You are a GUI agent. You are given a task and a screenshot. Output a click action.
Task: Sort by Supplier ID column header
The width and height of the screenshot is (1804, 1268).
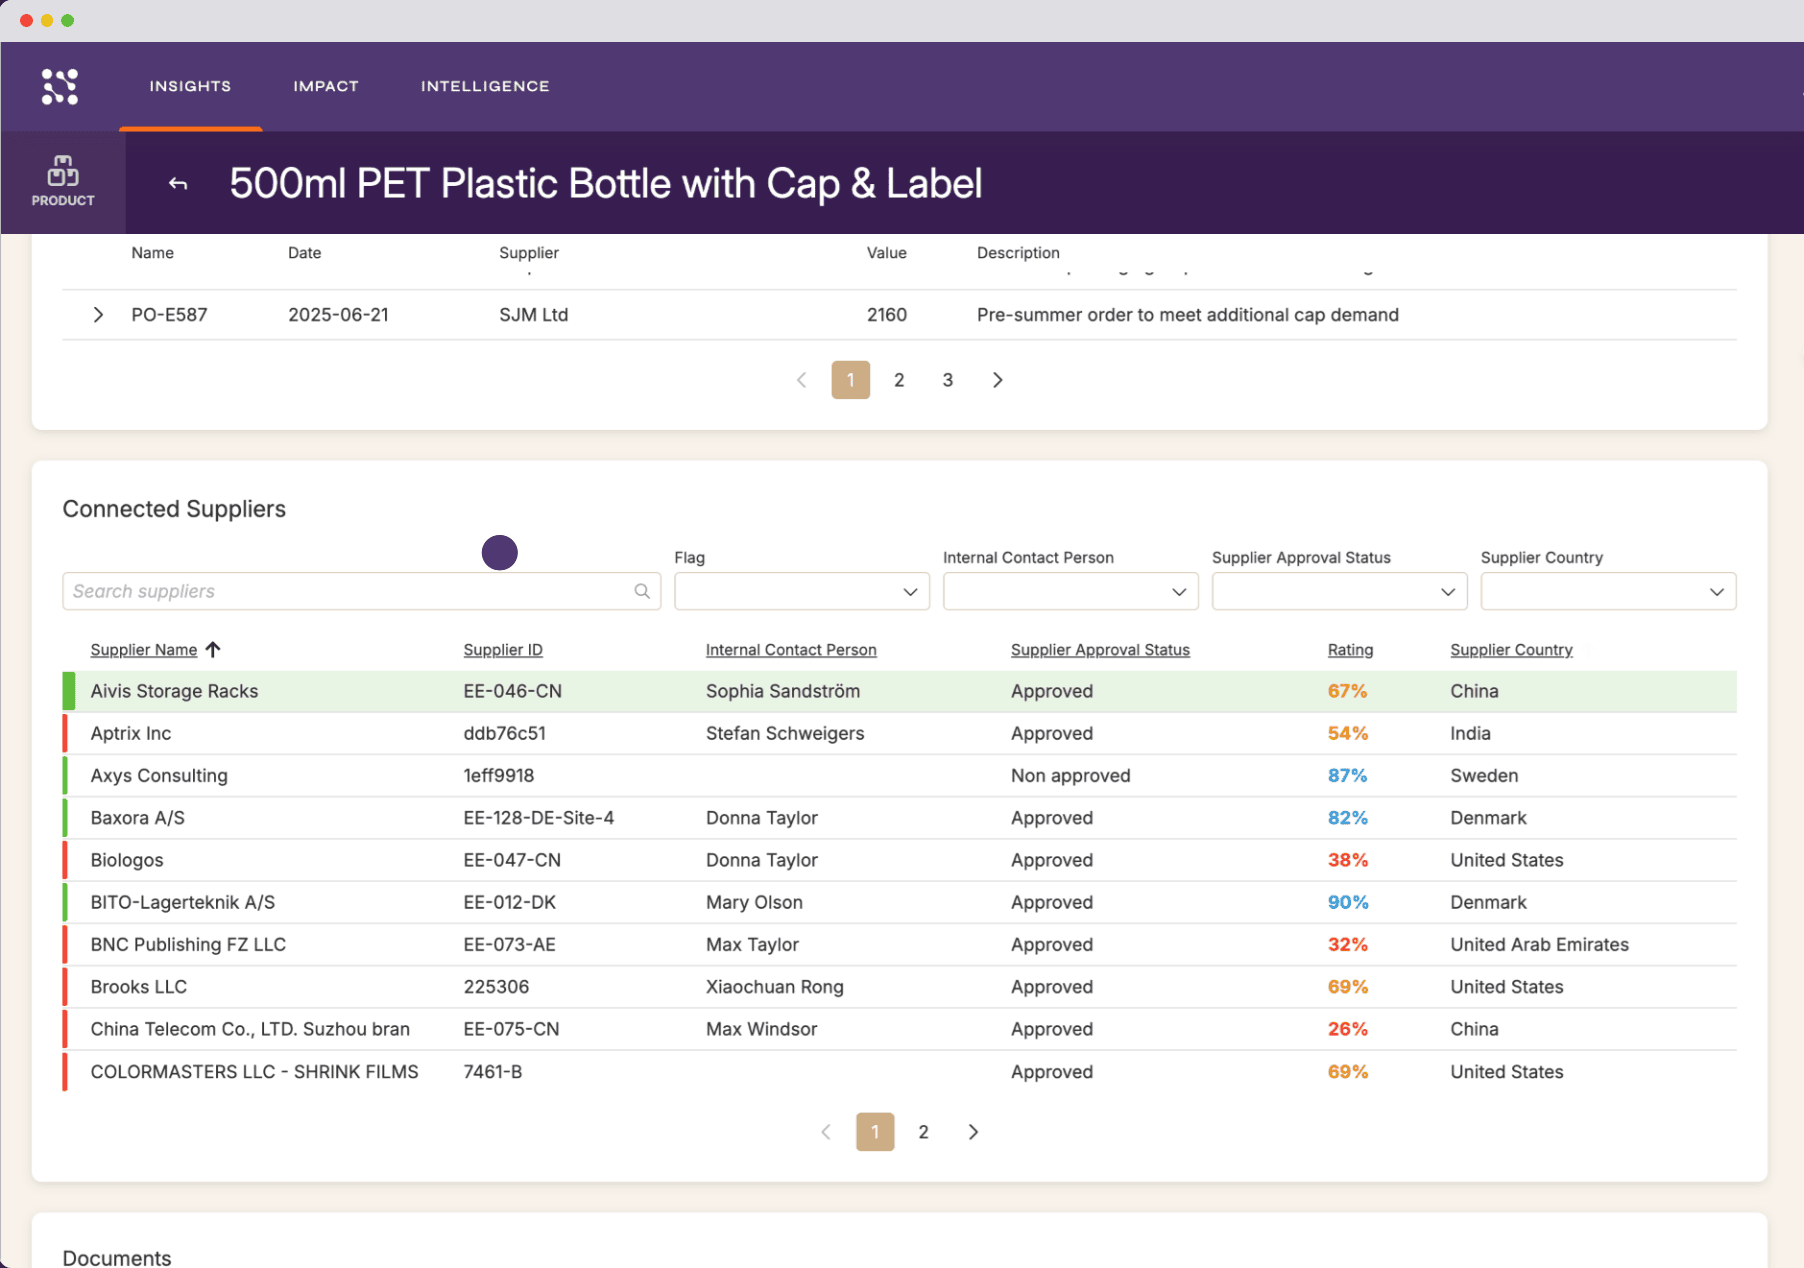tap(503, 650)
